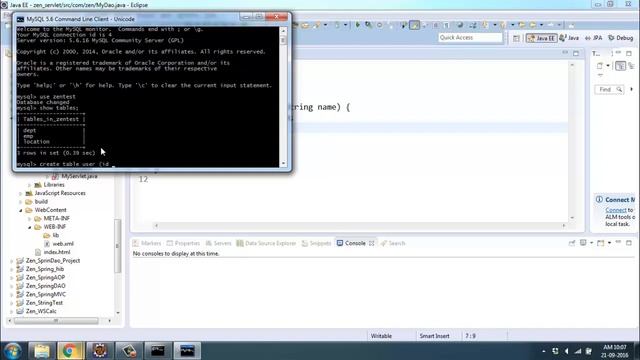Screen dimensions: 640x360
Task: Open the New Task dropdown arrow
Action: [x=608, y=66]
